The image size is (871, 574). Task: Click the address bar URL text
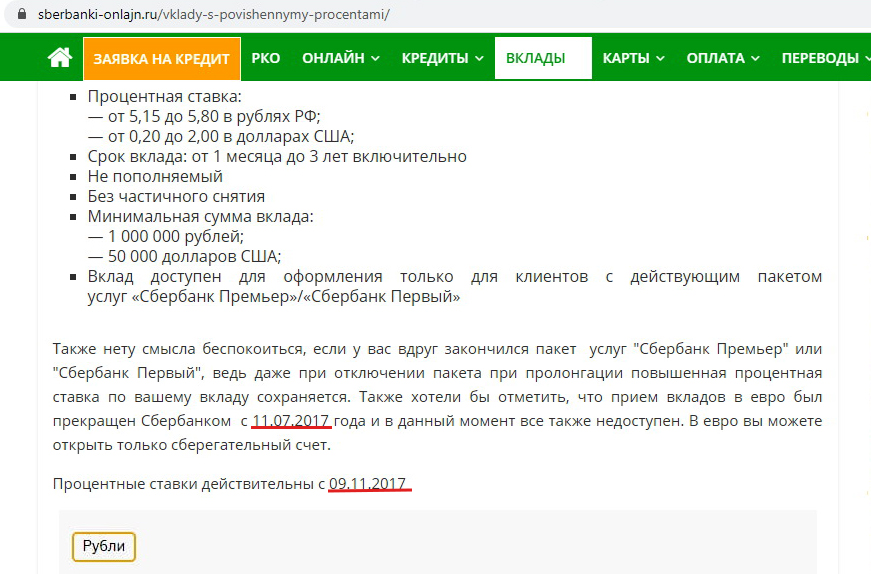pos(214,14)
